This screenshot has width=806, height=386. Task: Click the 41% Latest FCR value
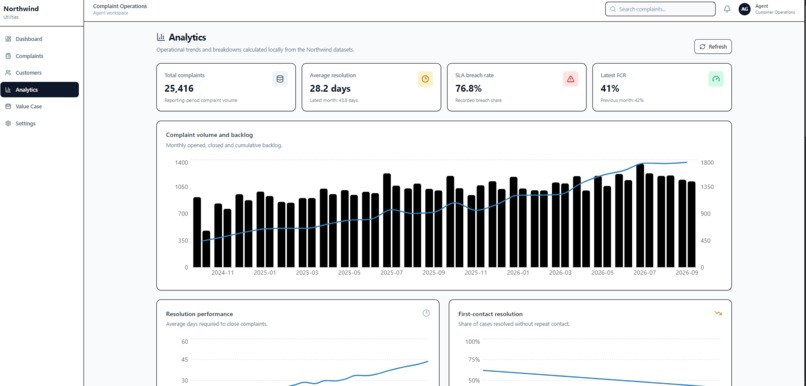(x=609, y=88)
